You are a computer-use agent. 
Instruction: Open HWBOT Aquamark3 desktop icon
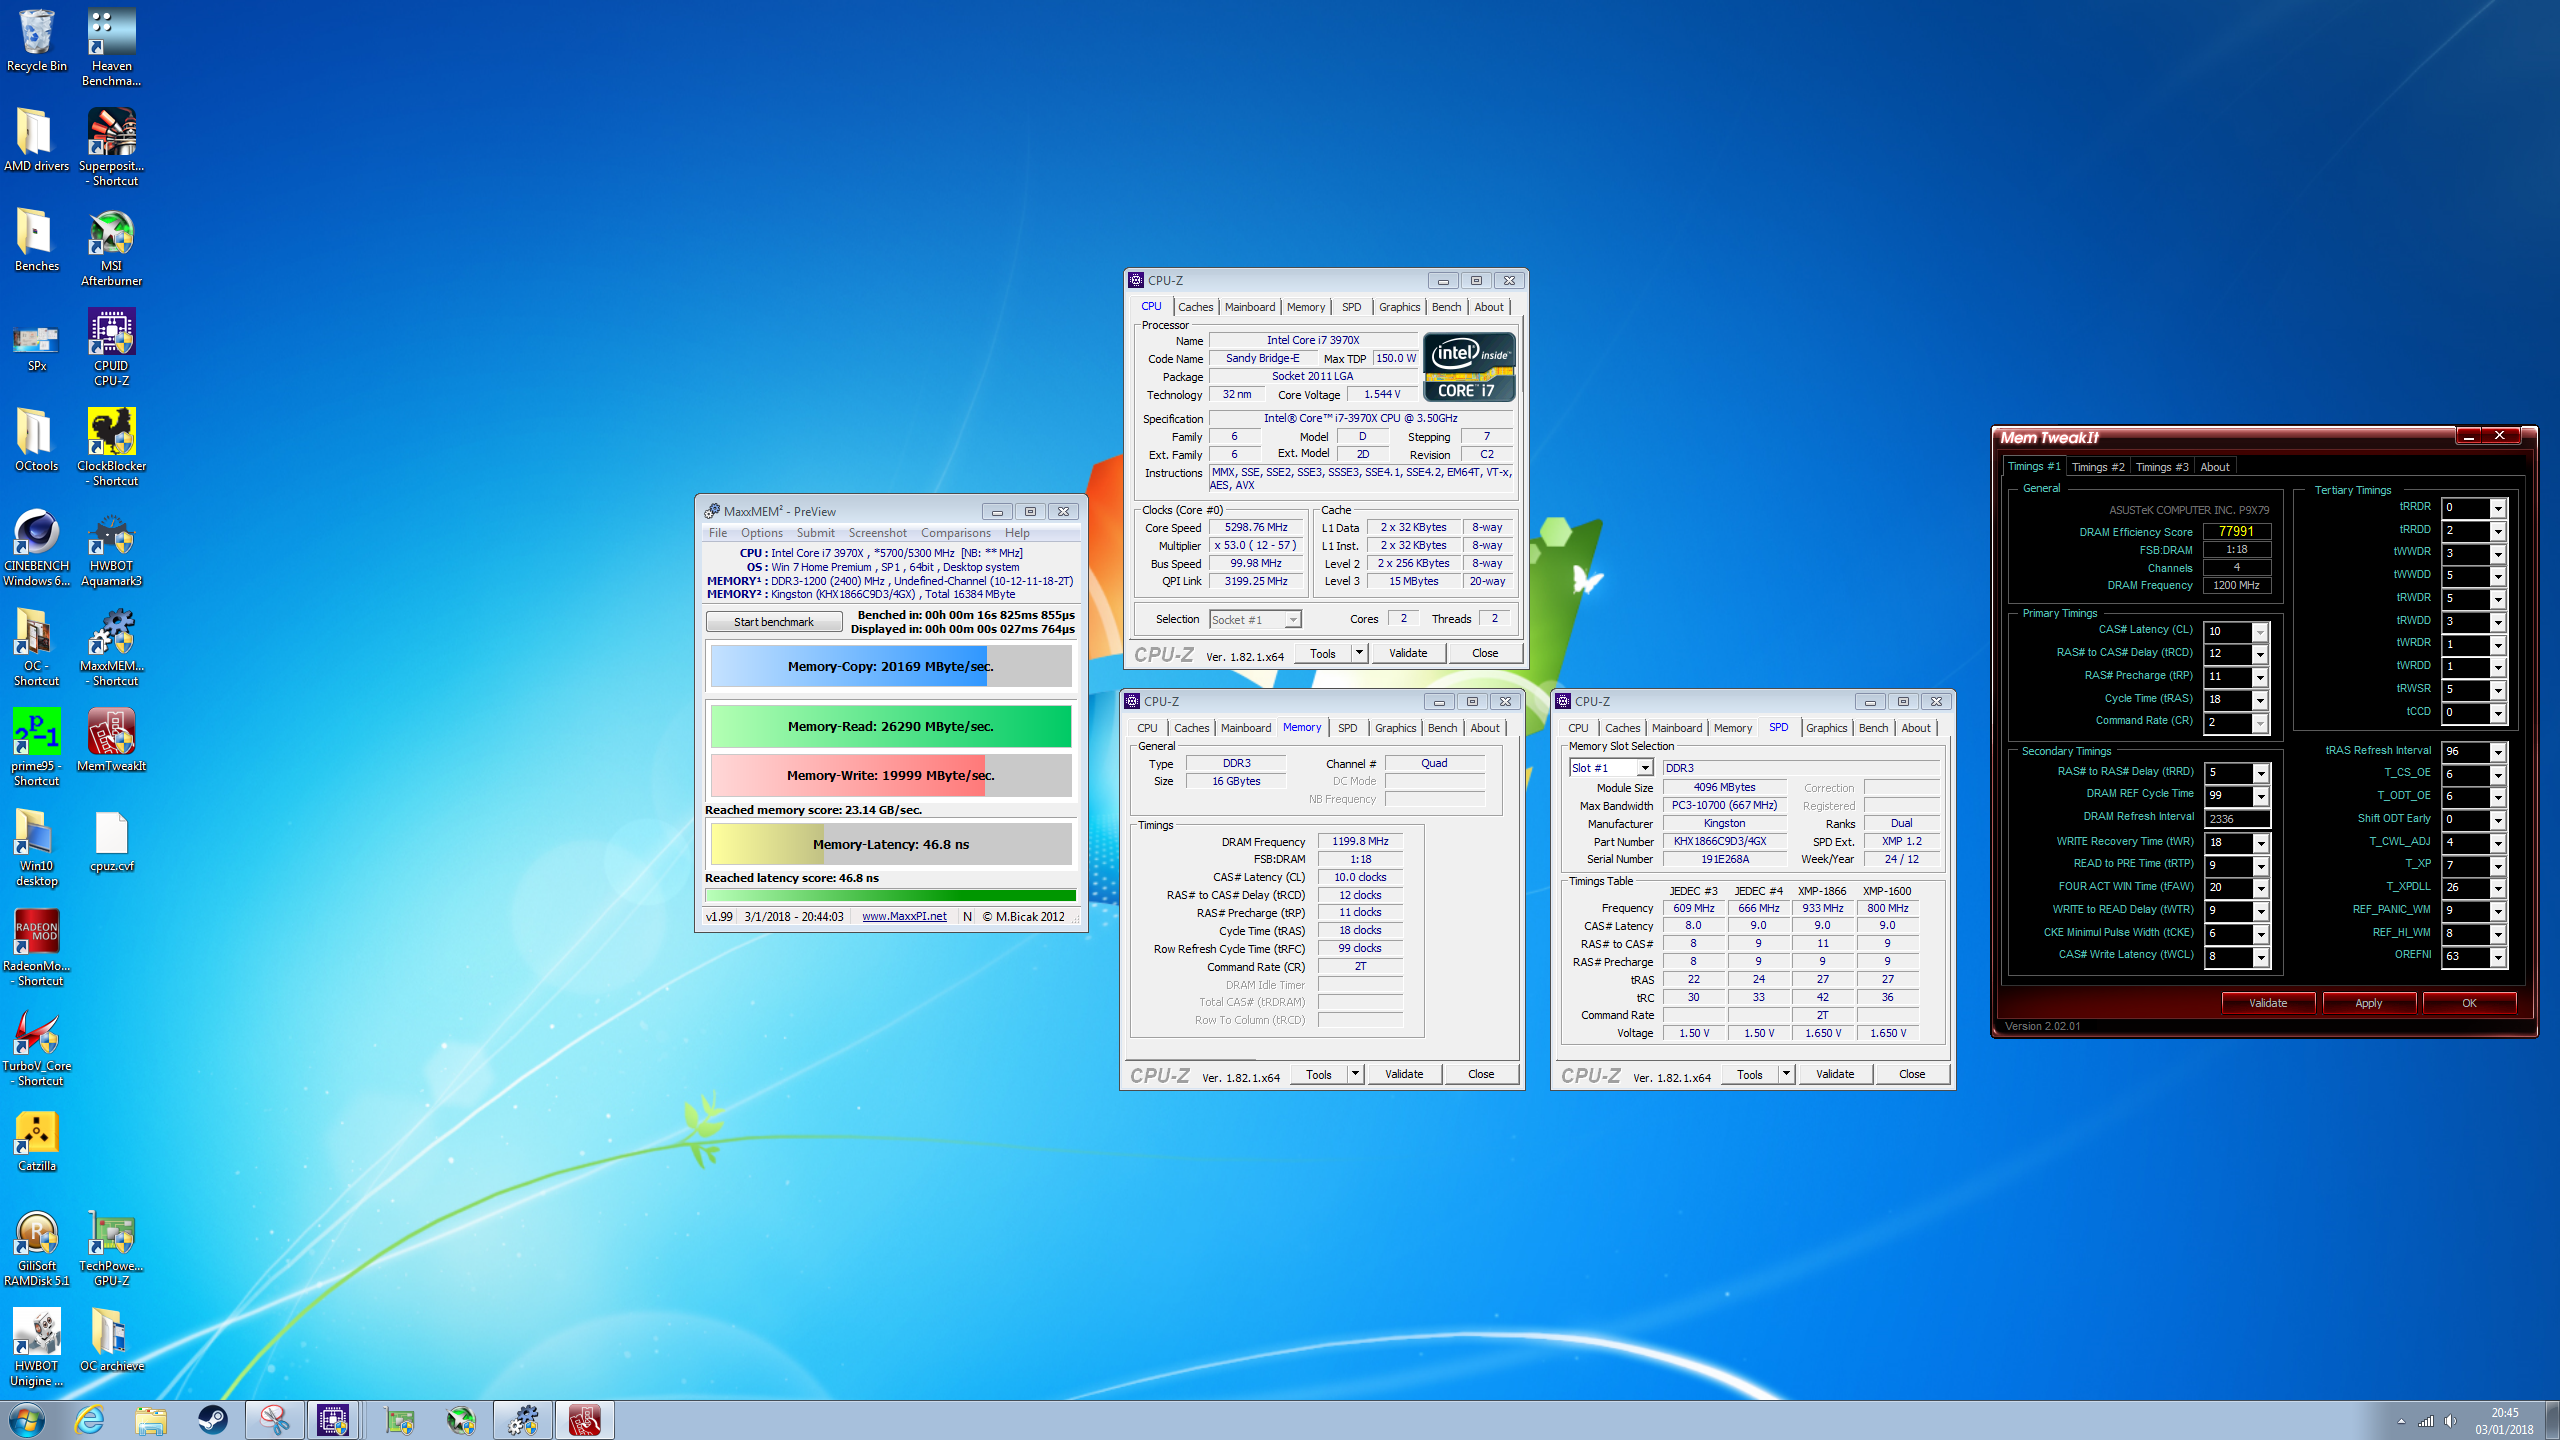[111, 547]
